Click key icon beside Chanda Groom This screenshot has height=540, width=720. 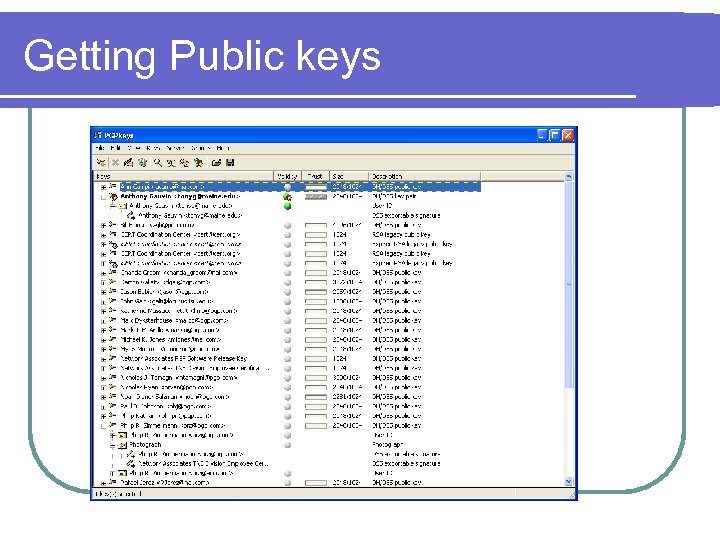[x=112, y=273]
